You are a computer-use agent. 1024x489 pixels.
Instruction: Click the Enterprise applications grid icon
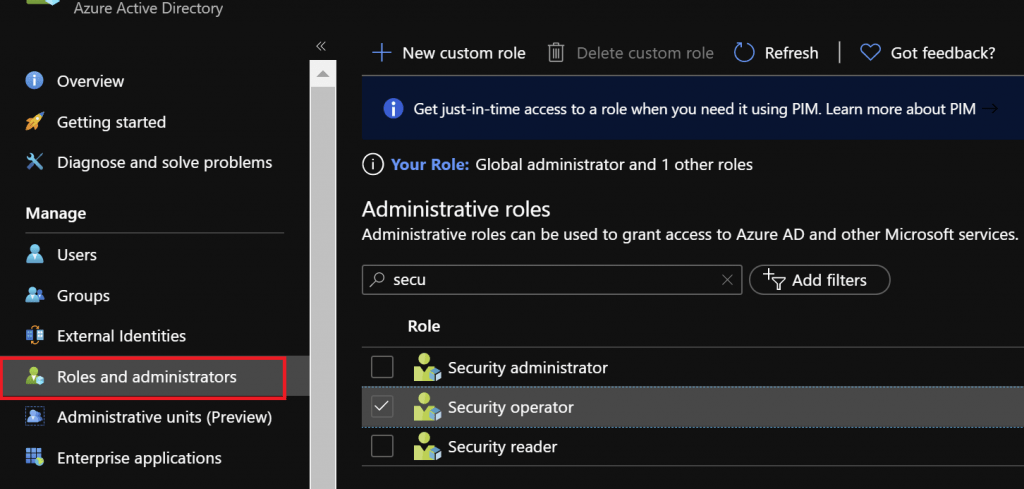(34, 457)
